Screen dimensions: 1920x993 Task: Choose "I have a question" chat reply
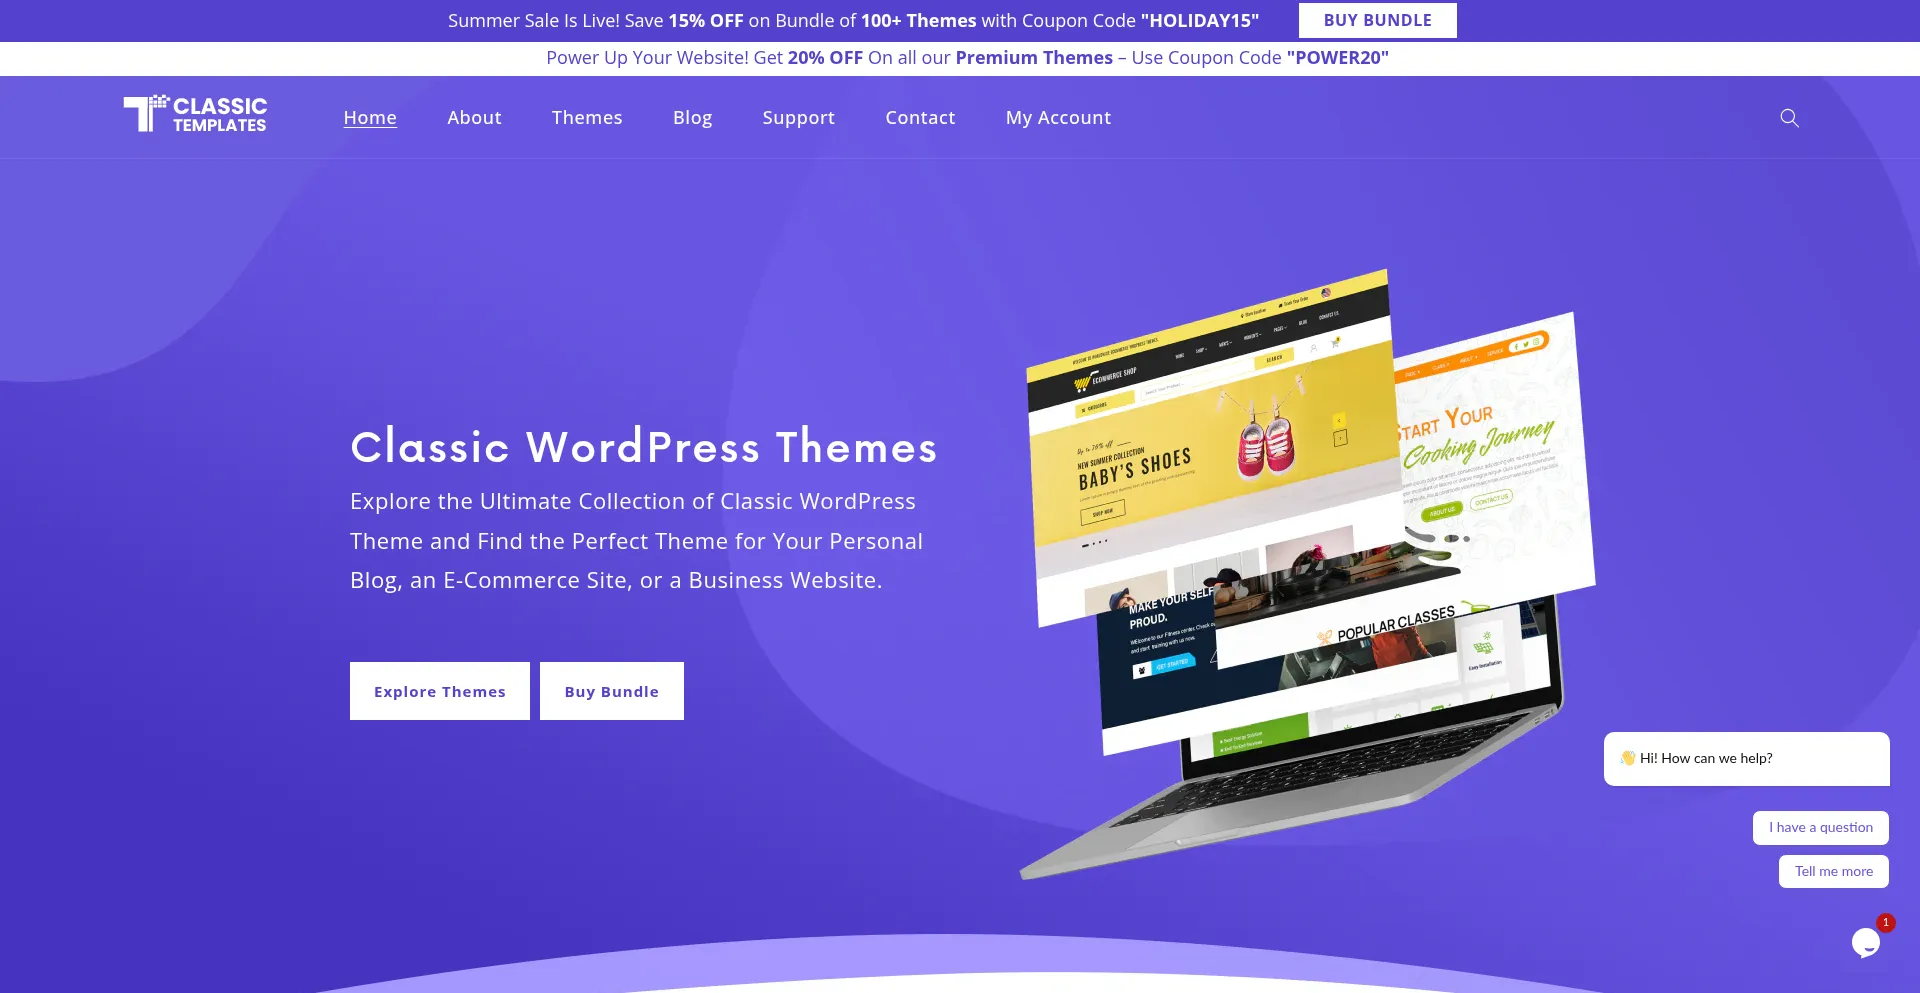1820,828
